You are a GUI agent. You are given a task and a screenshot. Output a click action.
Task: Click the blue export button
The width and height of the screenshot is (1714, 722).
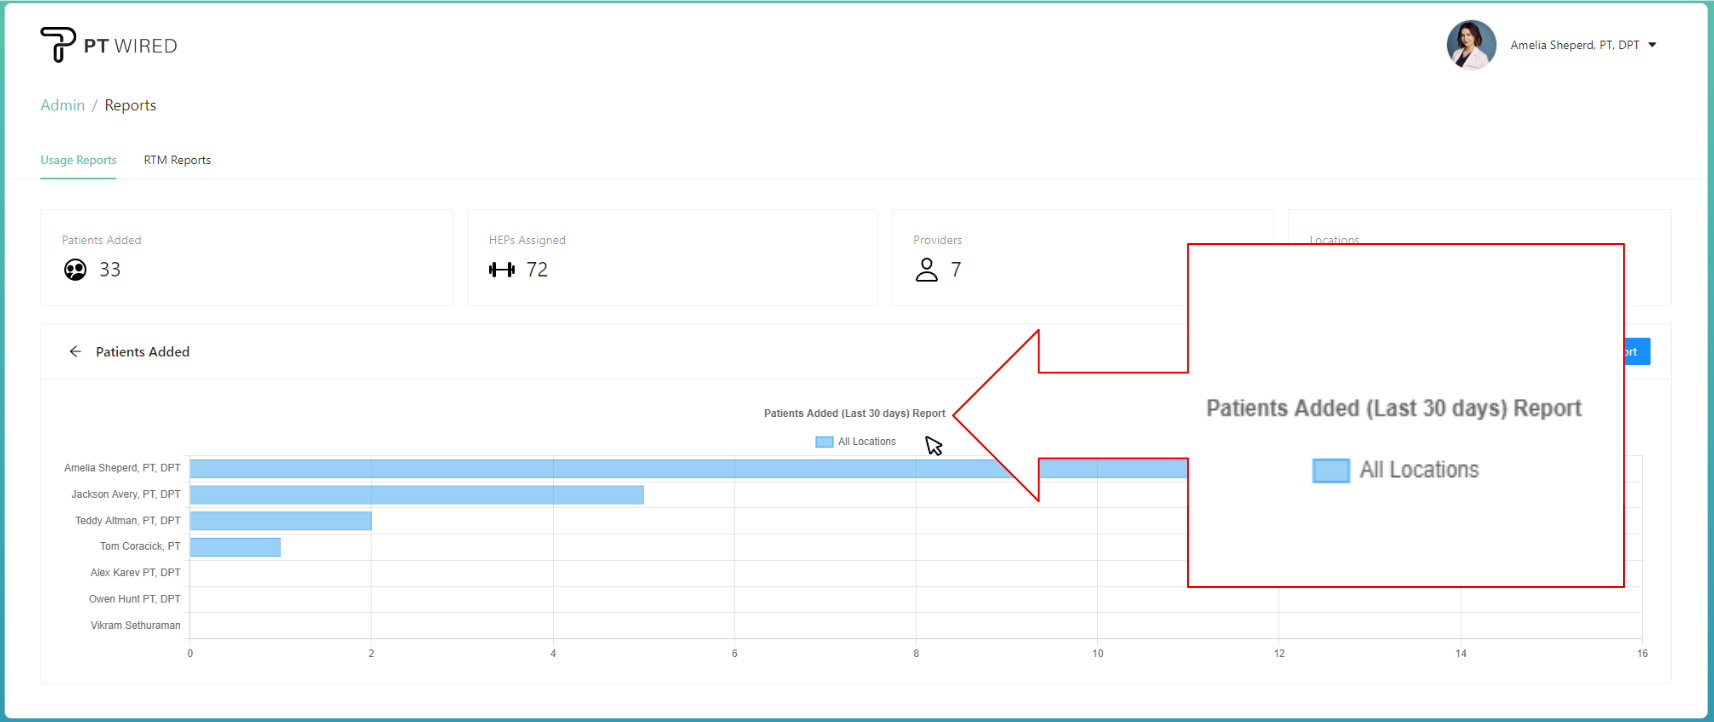point(1636,352)
